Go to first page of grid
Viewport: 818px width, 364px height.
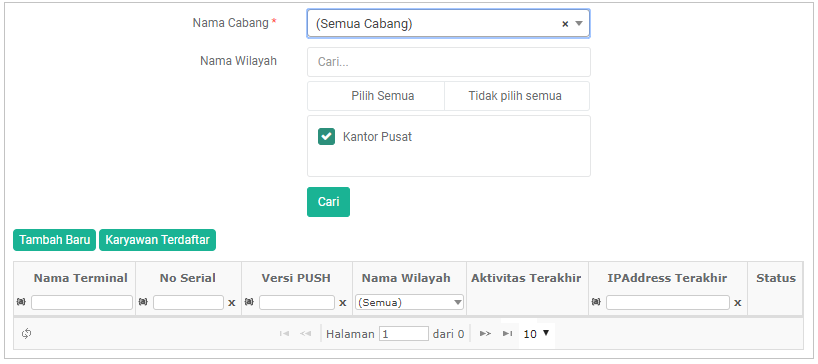284,334
